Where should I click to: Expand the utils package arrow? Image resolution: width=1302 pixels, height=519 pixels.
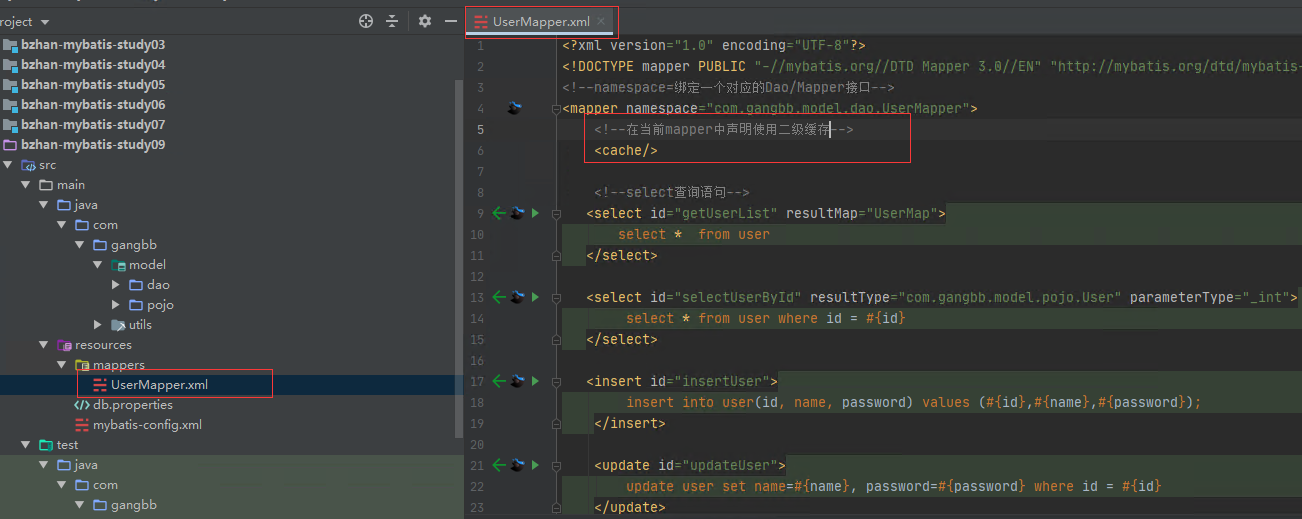click(x=98, y=325)
